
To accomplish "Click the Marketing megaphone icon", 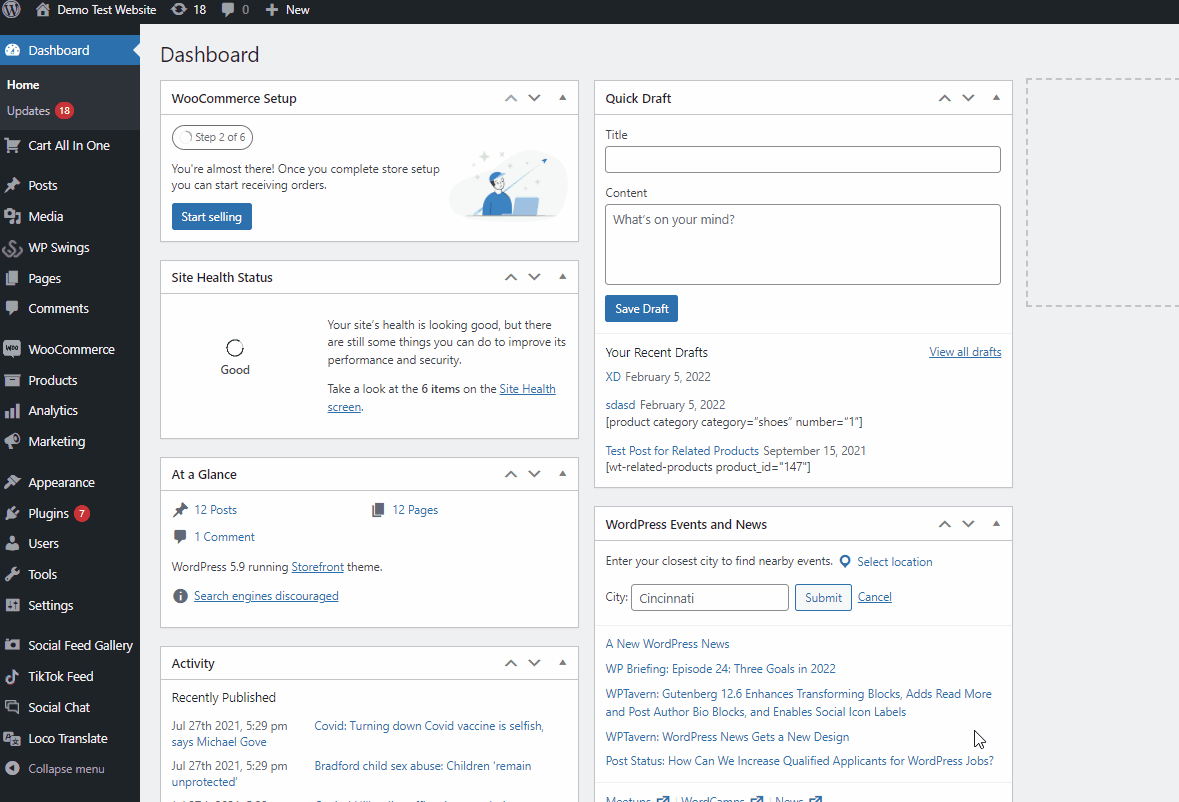I will 12,442.
